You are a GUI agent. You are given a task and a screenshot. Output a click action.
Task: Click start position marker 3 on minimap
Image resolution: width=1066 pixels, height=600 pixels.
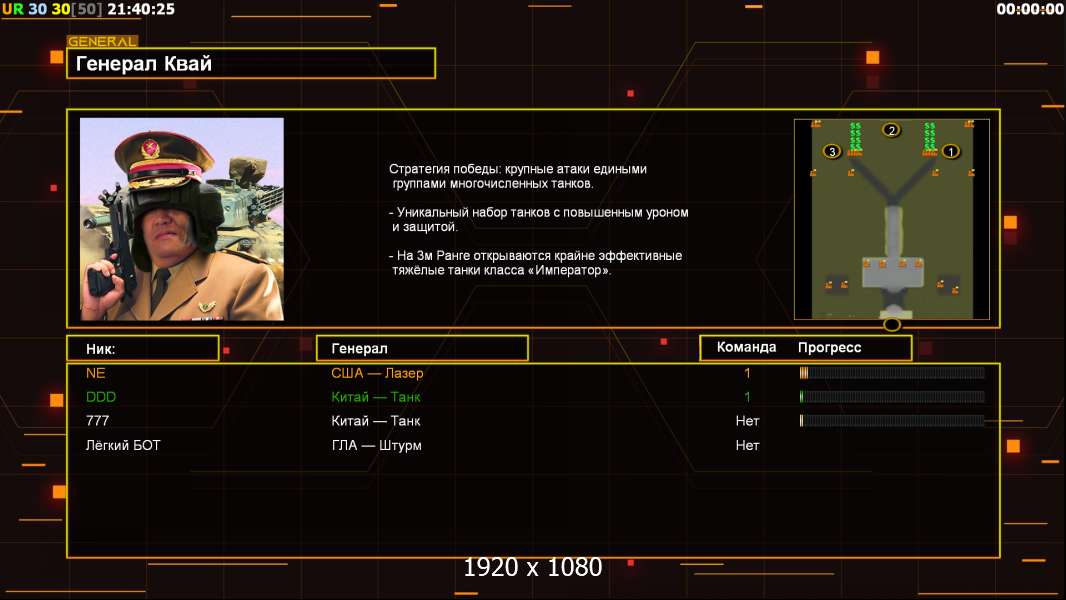pyautogui.click(x=831, y=151)
